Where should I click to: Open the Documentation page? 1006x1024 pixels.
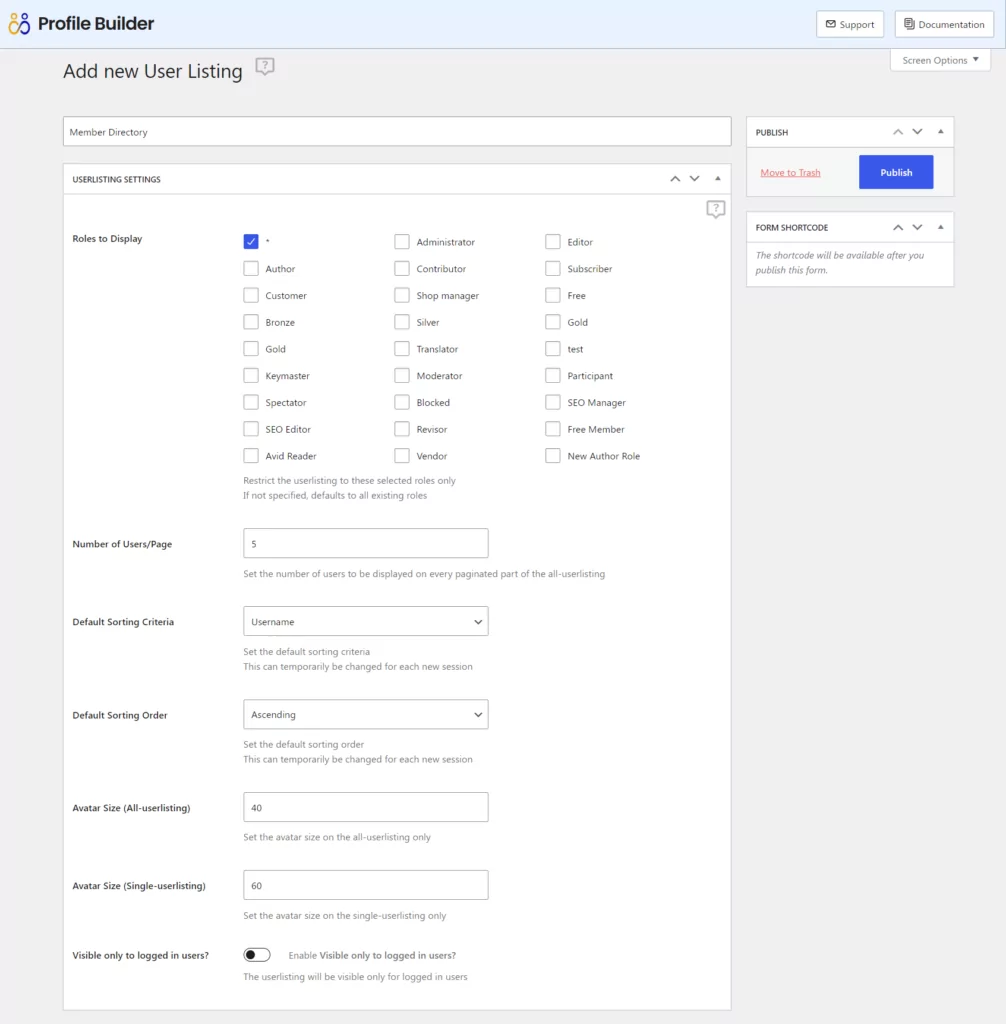click(944, 24)
